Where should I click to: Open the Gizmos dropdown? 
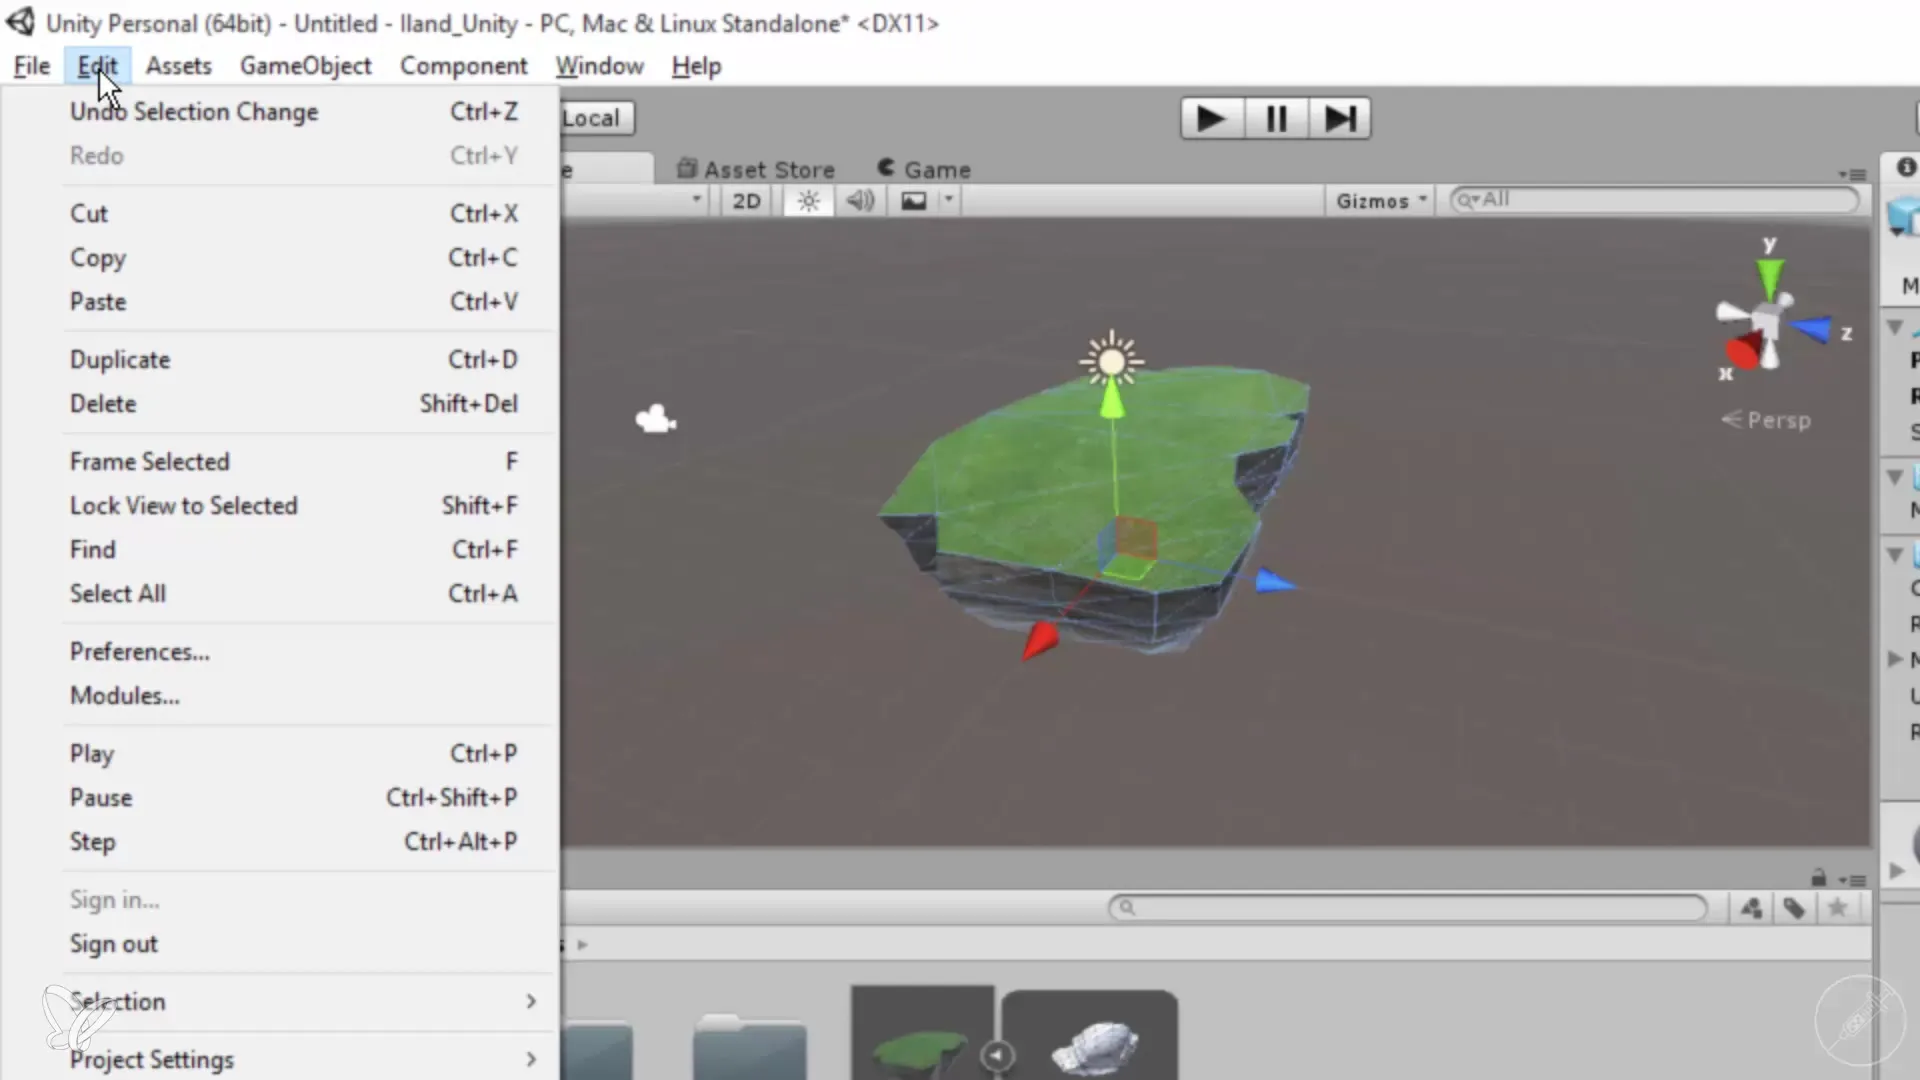coord(1381,201)
